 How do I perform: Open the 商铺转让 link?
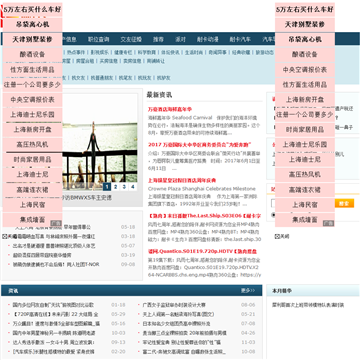coord(156,61)
